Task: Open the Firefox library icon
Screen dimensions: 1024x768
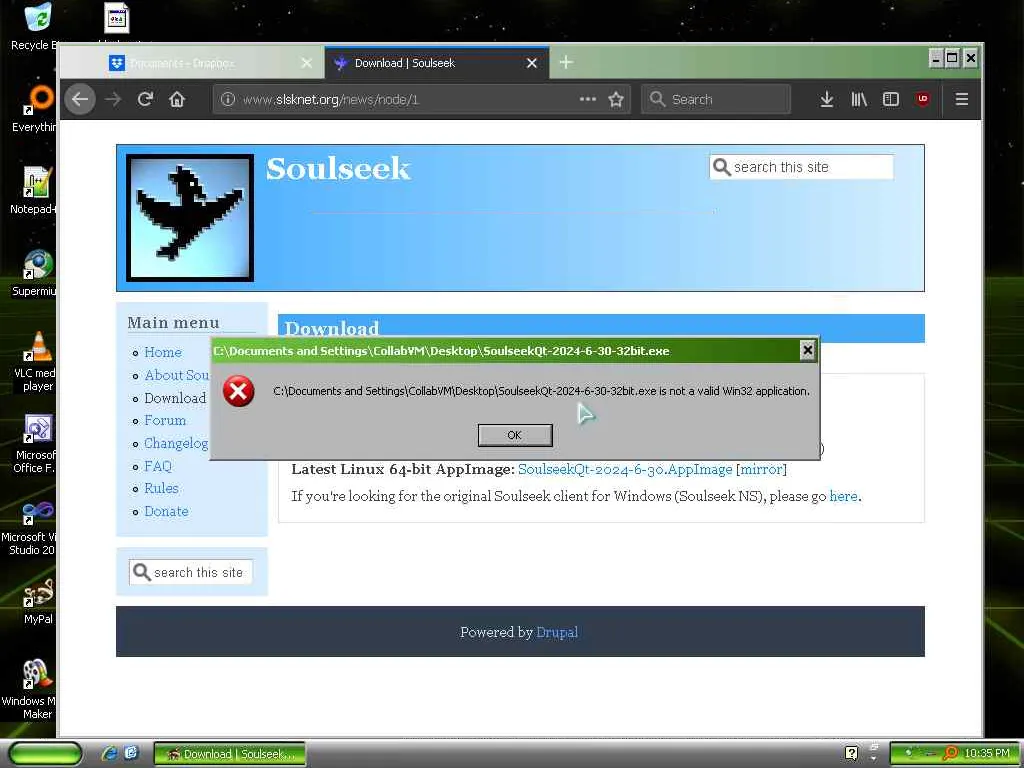Action: coord(859,99)
